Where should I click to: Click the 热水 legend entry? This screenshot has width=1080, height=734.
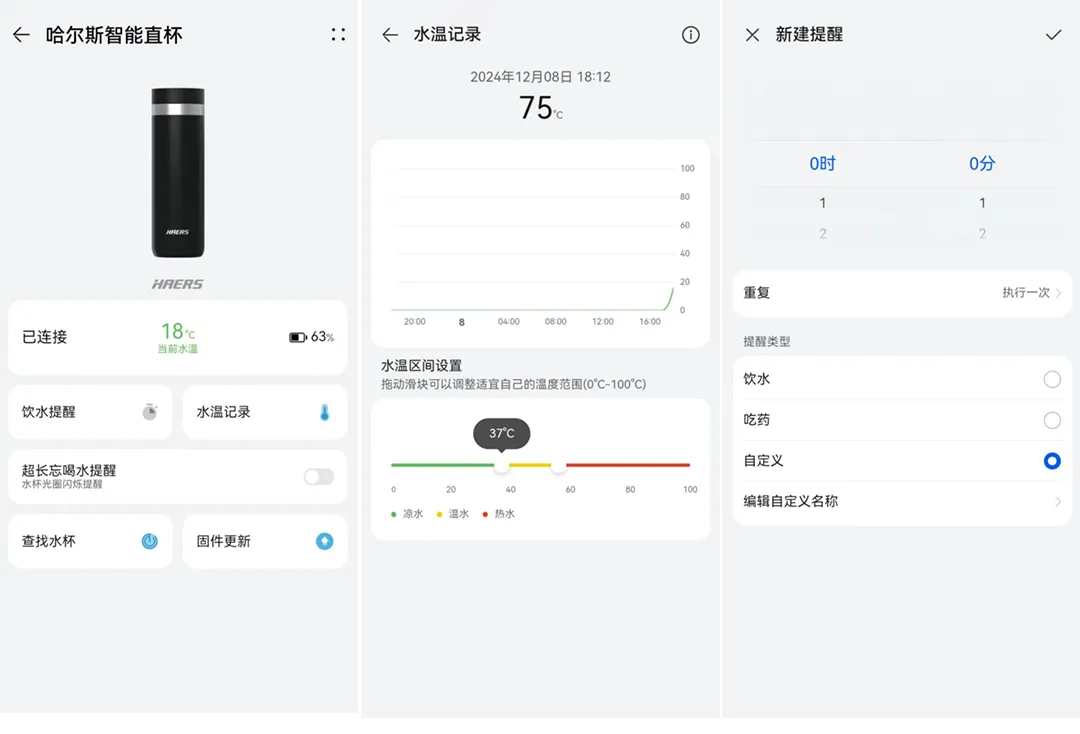[x=499, y=514]
